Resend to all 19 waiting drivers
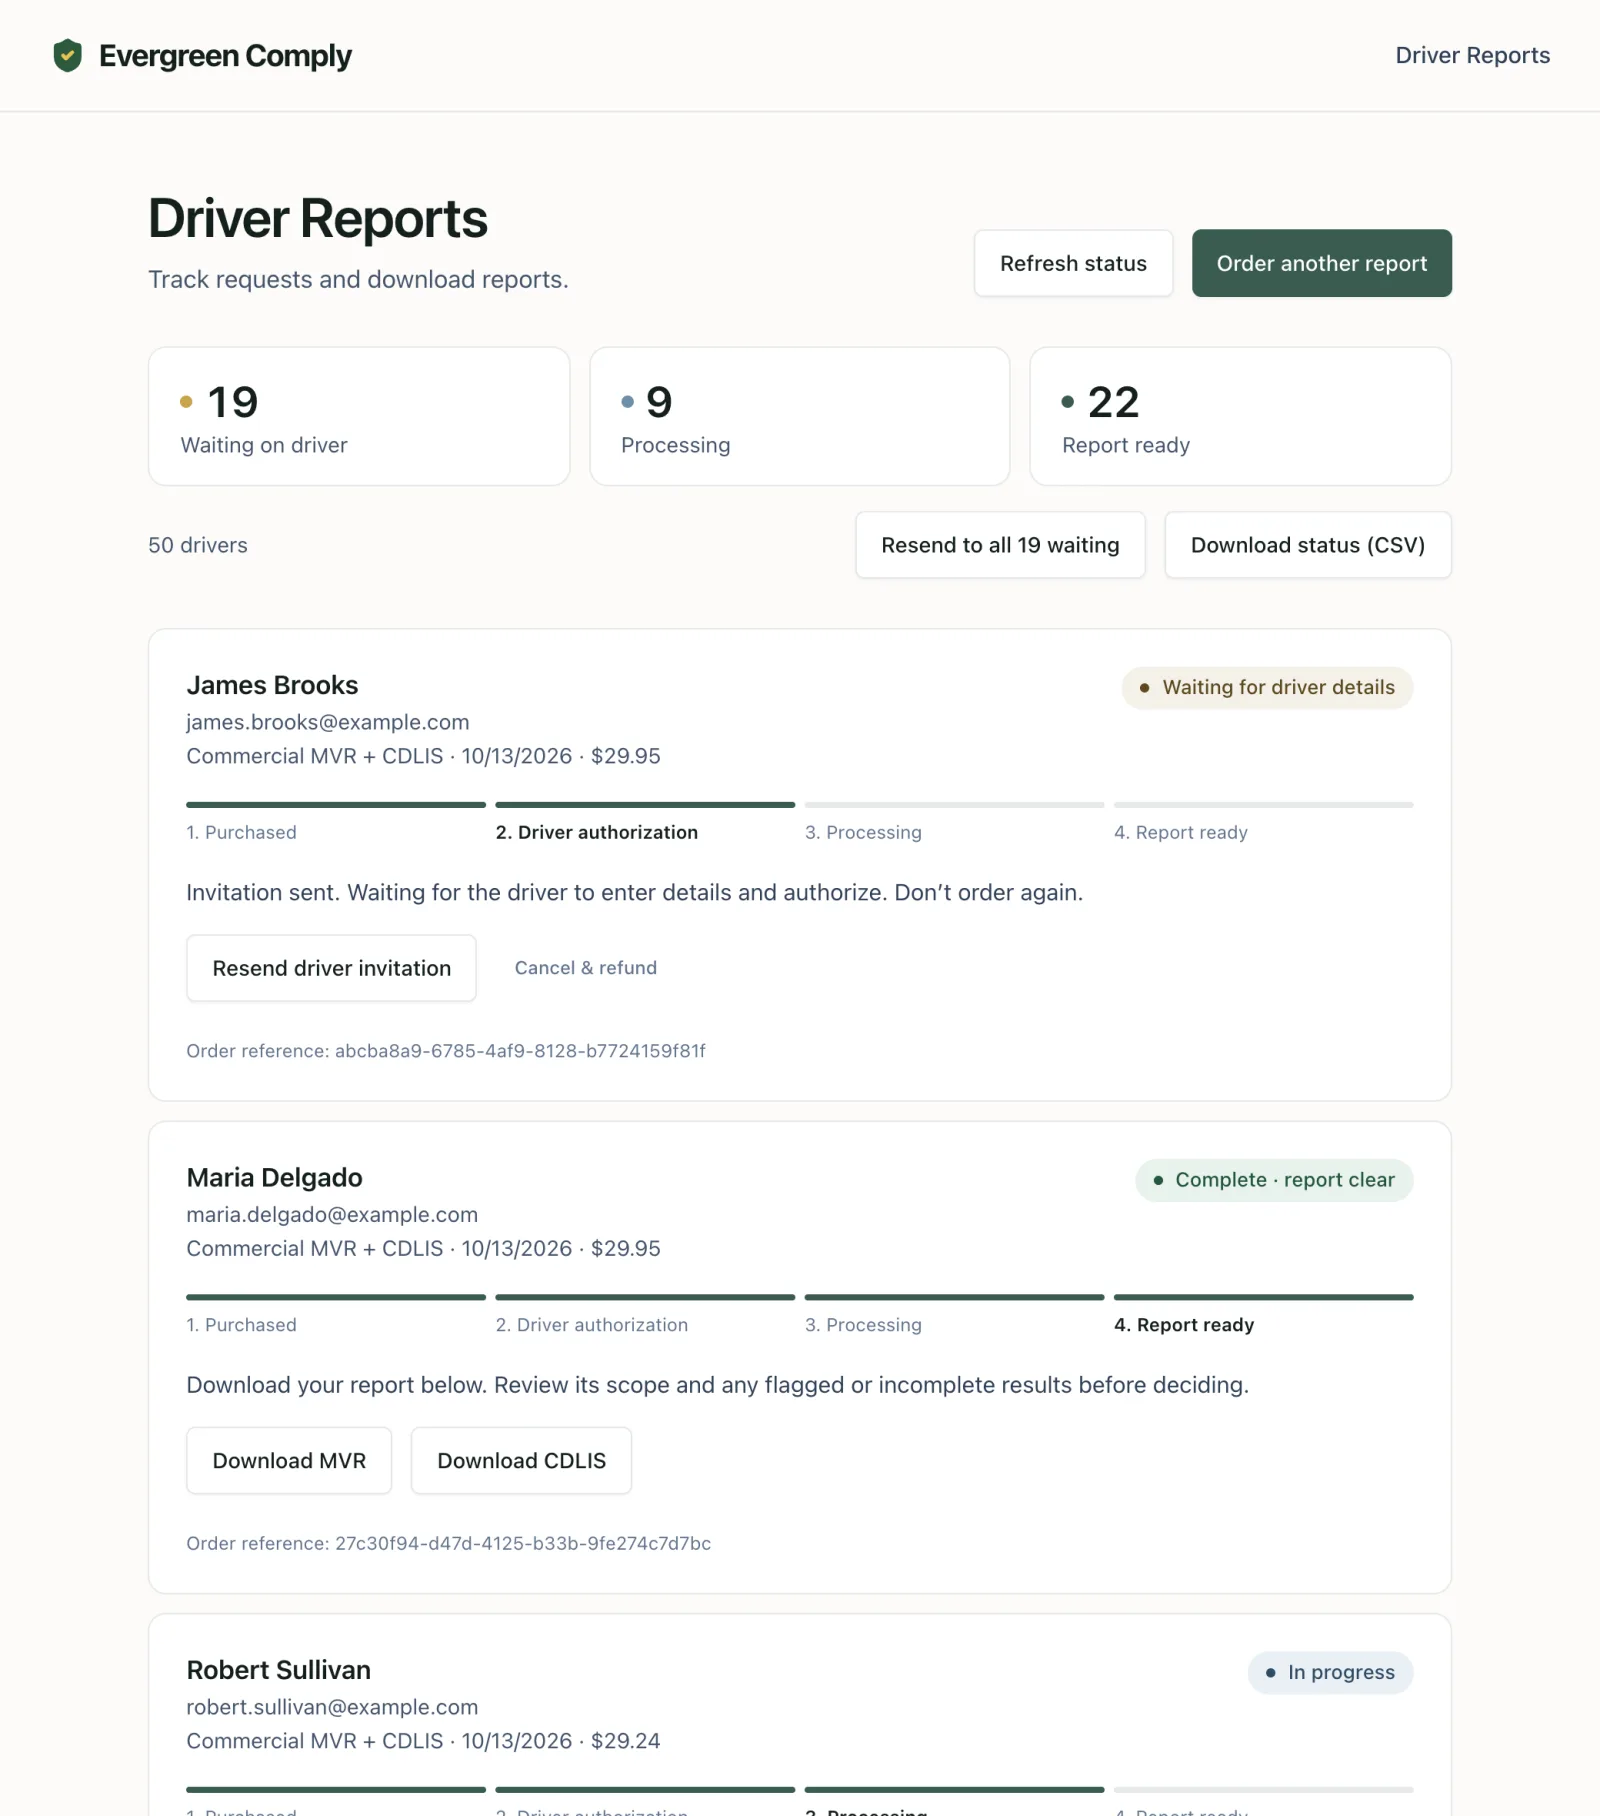Viewport: 1600px width, 1816px height. [x=1000, y=545]
